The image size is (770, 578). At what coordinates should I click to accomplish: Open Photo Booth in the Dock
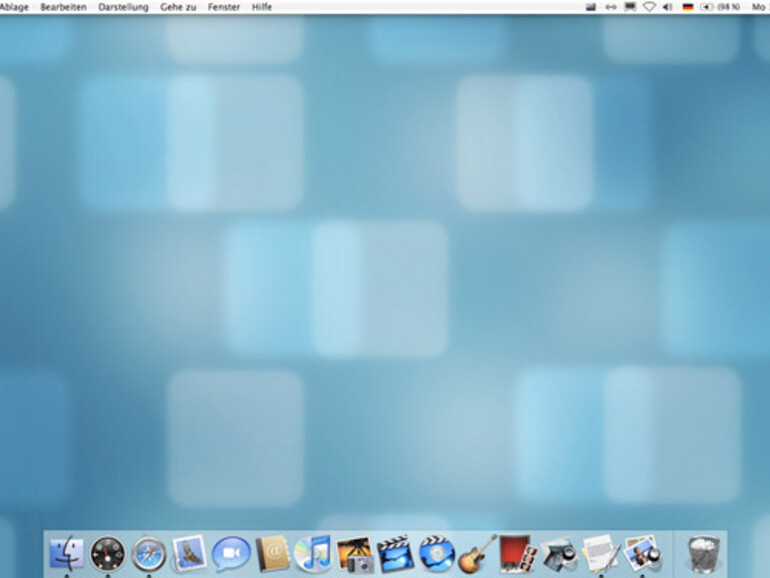(x=517, y=554)
